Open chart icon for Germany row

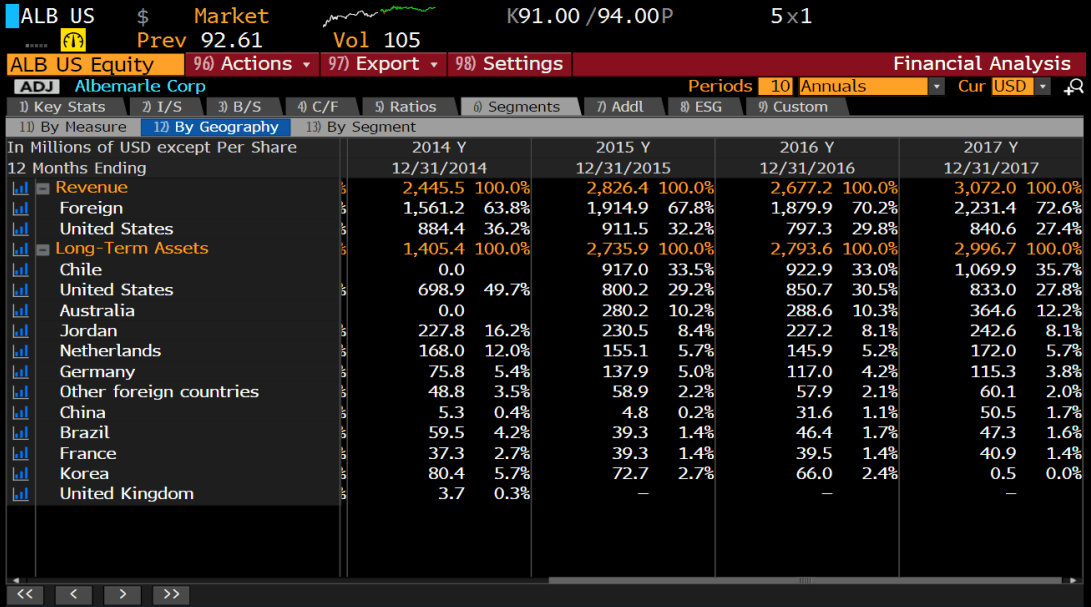21,372
